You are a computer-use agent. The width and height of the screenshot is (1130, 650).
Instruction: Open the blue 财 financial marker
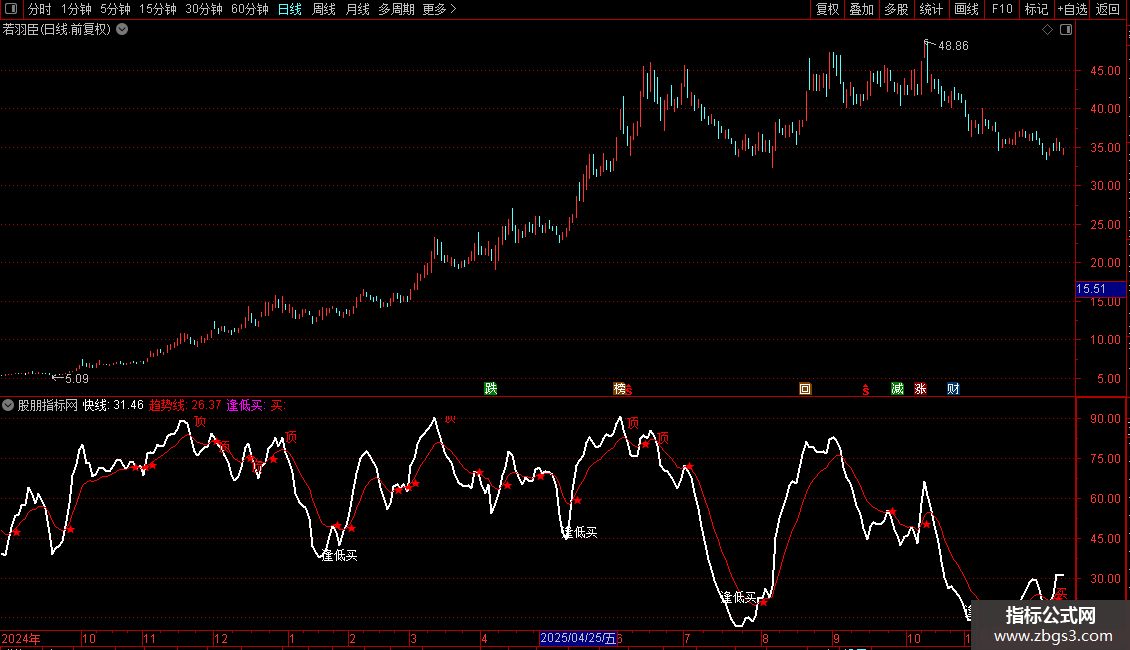coord(953,389)
